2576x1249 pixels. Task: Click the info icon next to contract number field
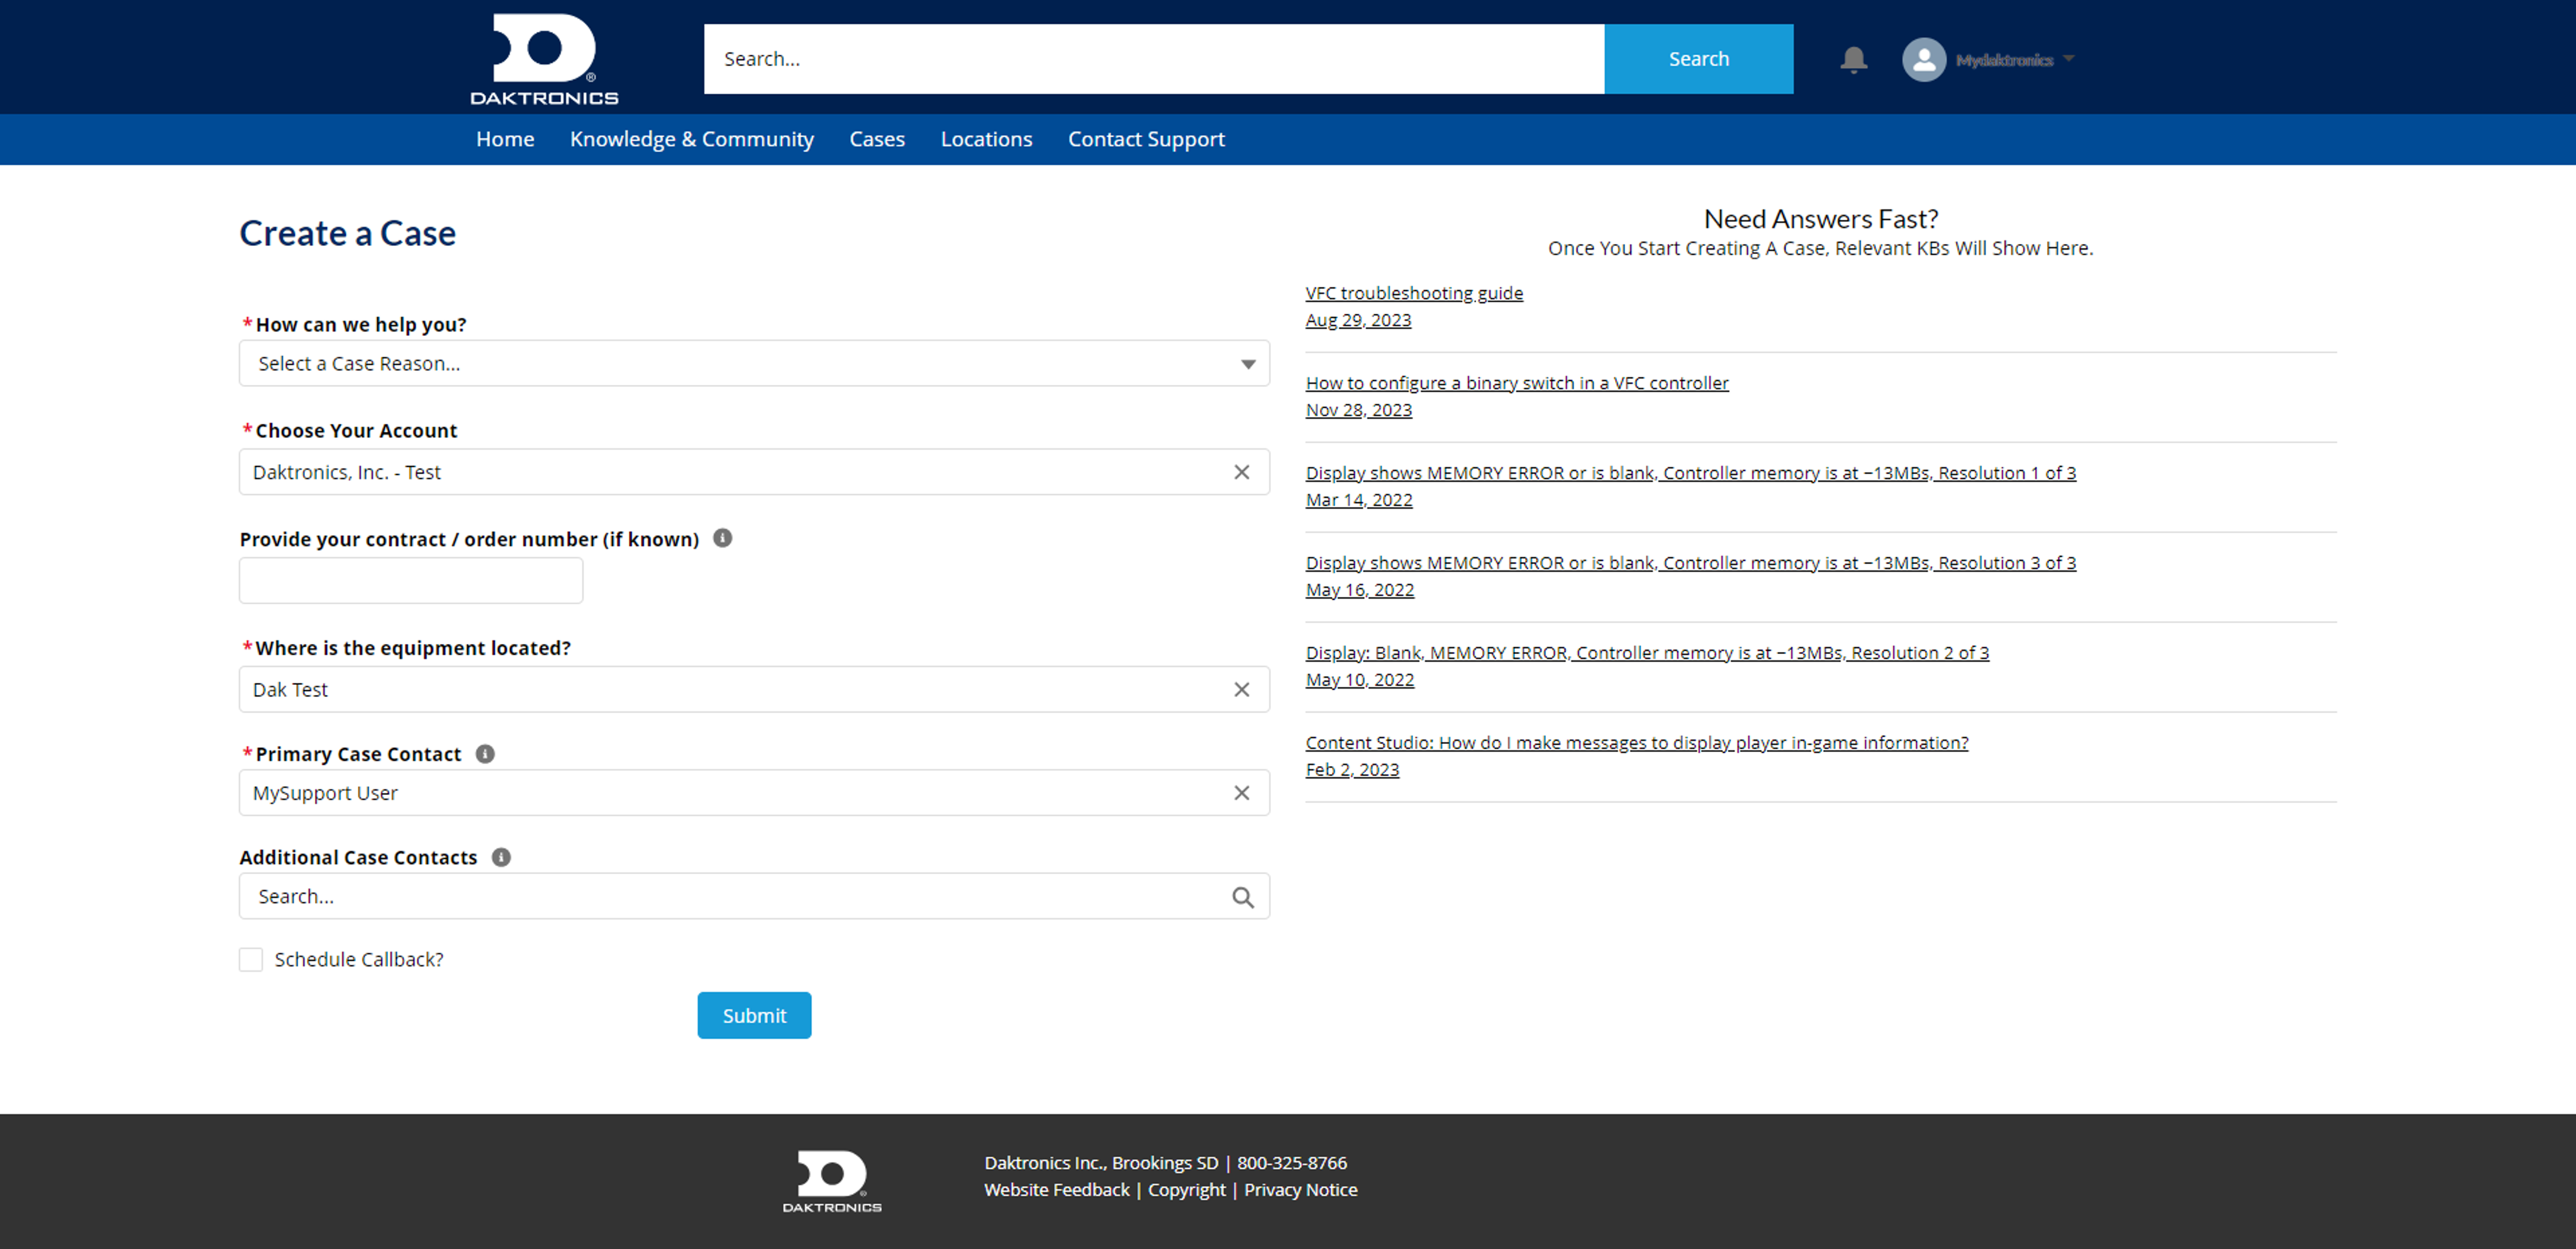point(723,538)
